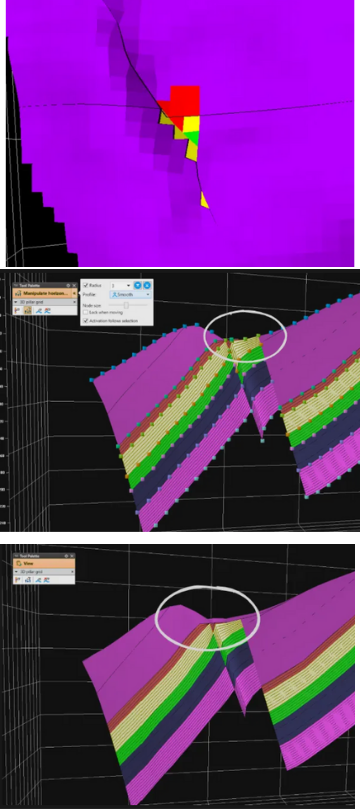Click the first tool icon in the middle palette

(x=17, y=311)
